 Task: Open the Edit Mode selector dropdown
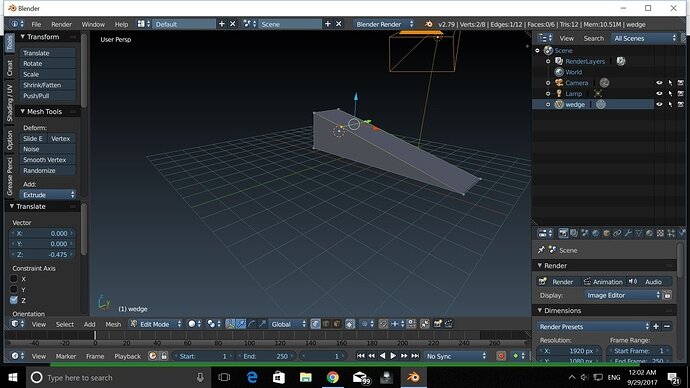pos(156,324)
